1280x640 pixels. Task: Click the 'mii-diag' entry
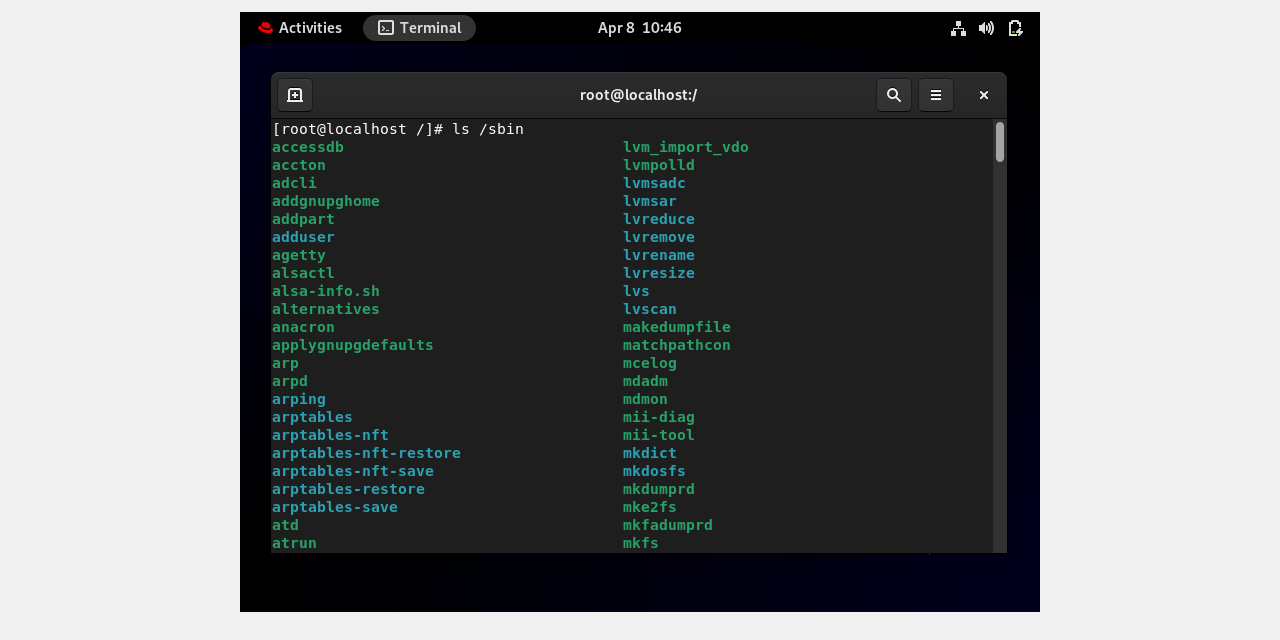(x=659, y=417)
